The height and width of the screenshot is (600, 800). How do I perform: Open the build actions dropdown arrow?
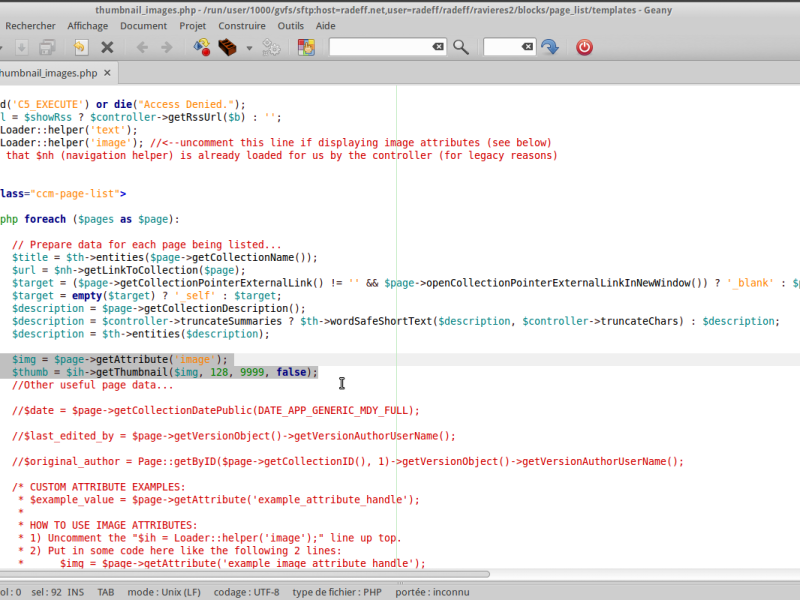(x=249, y=48)
